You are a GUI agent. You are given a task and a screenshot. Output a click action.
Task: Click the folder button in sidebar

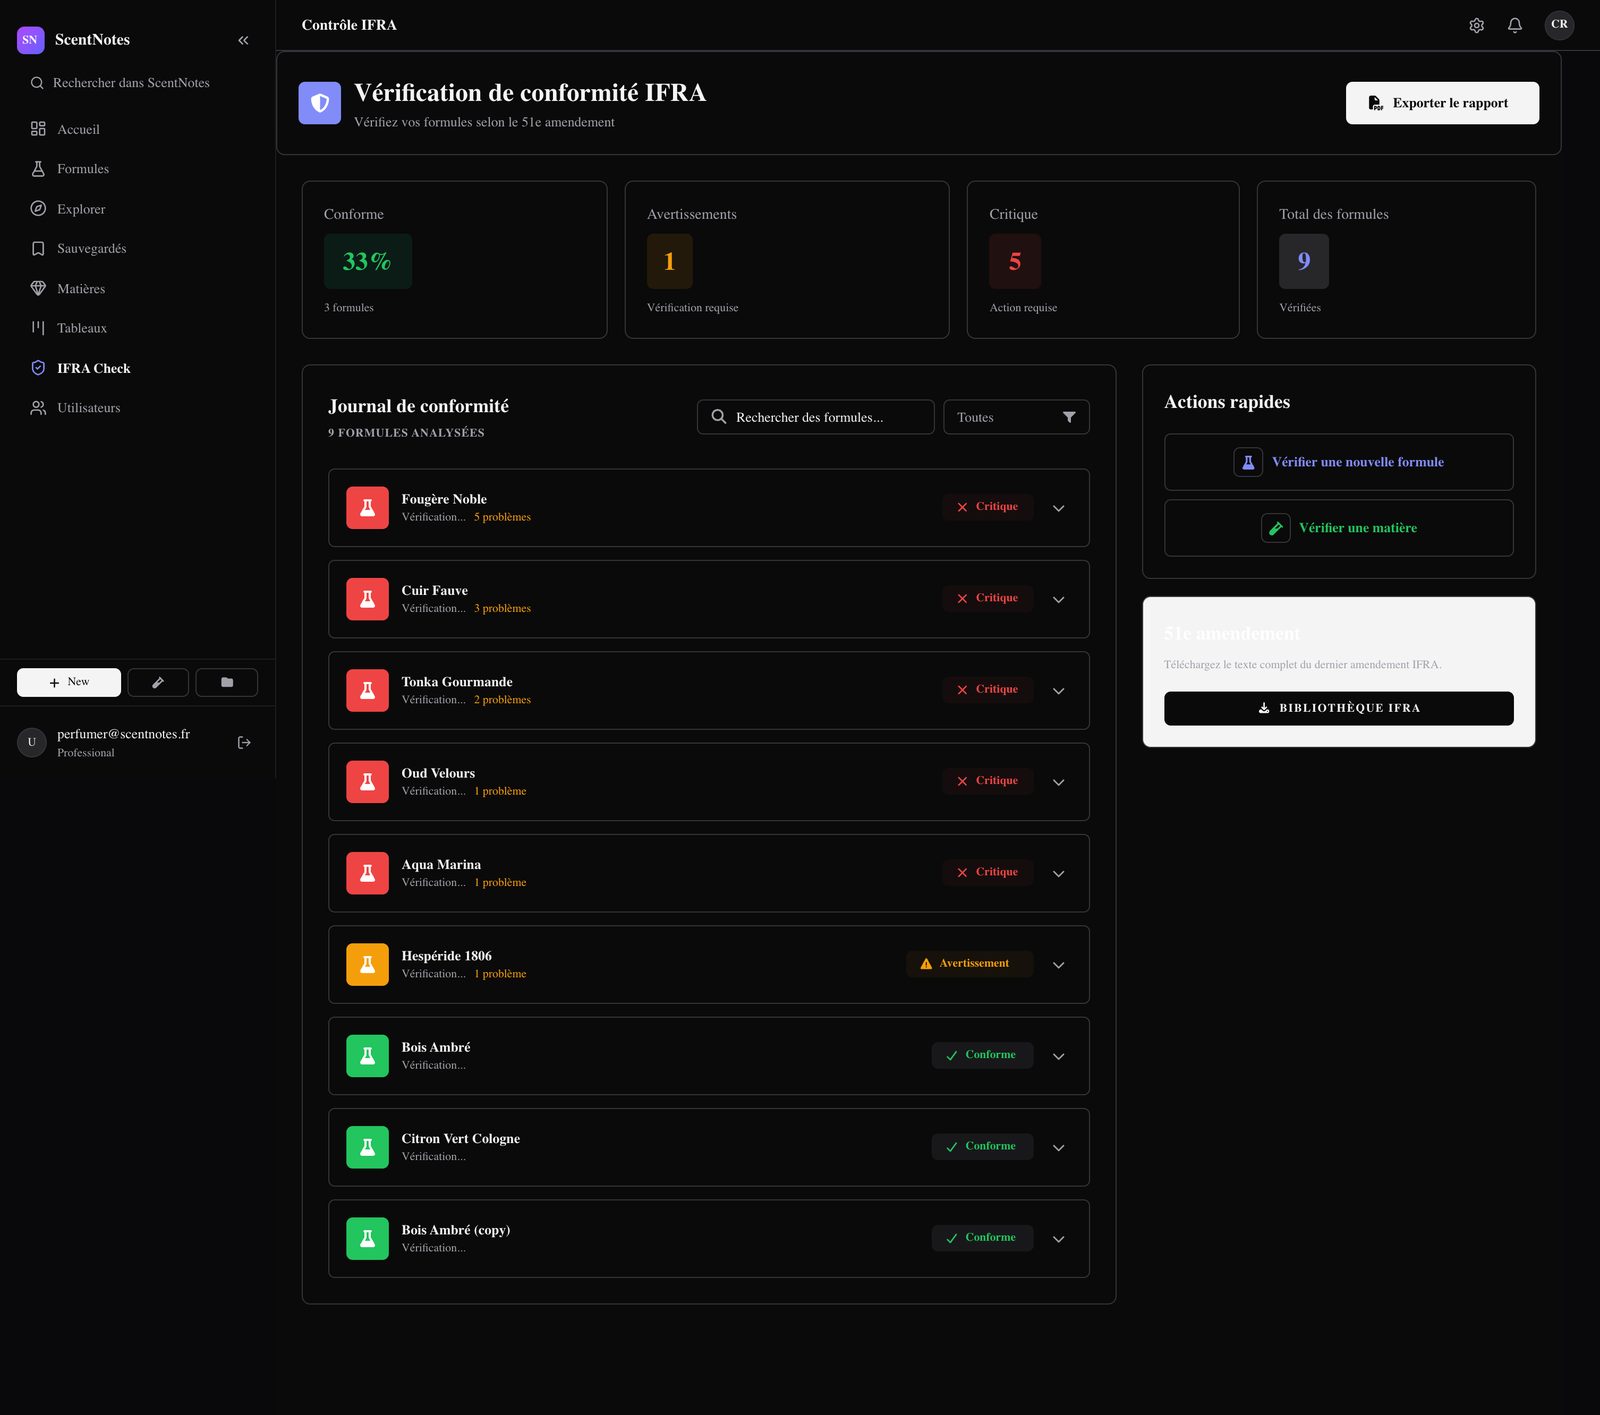pos(227,682)
